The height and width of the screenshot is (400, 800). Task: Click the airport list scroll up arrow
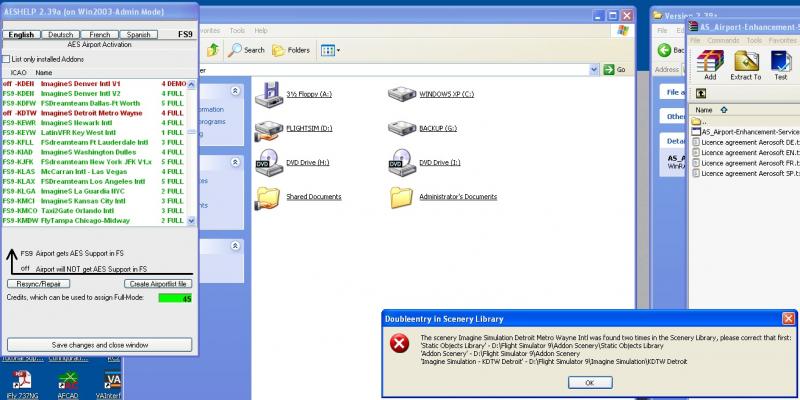tap(191, 85)
